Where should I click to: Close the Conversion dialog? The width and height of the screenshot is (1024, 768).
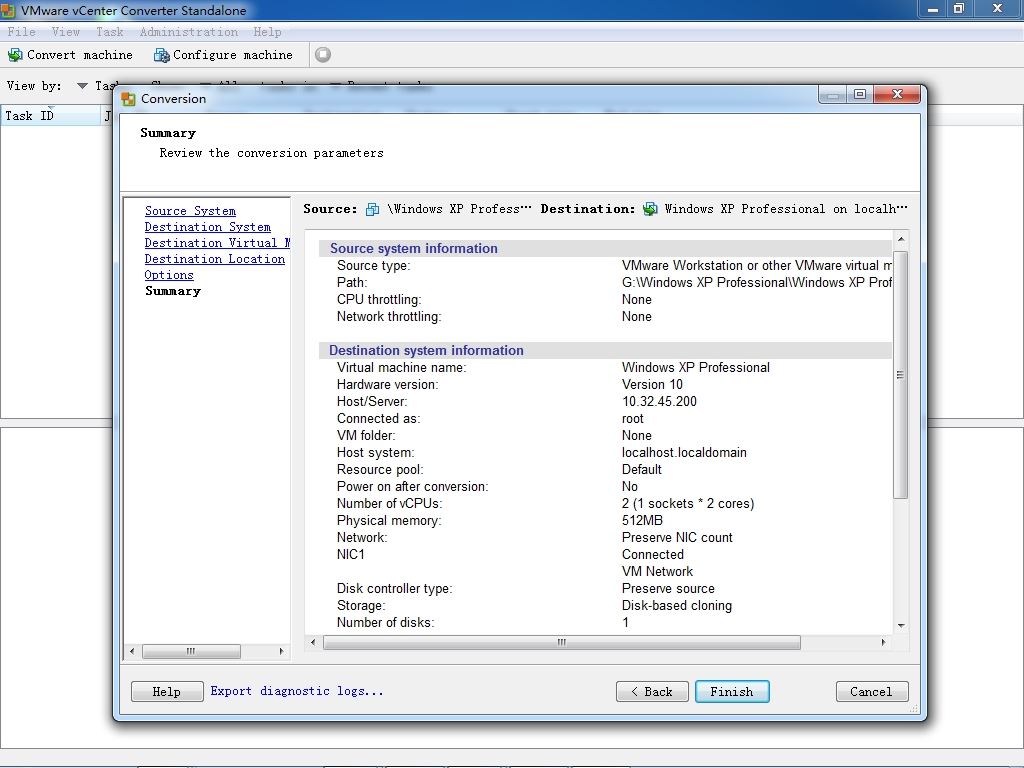tap(897, 95)
